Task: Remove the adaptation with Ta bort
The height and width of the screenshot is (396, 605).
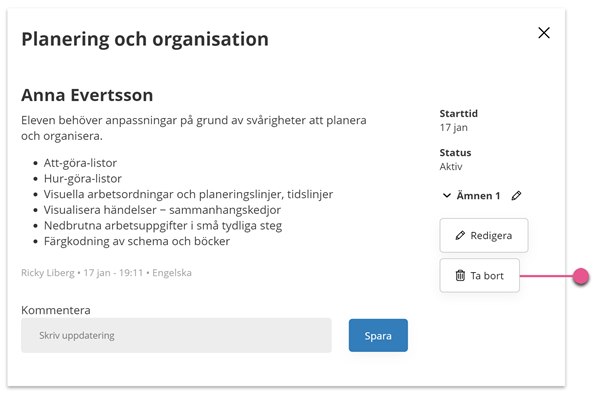Action: (480, 276)
